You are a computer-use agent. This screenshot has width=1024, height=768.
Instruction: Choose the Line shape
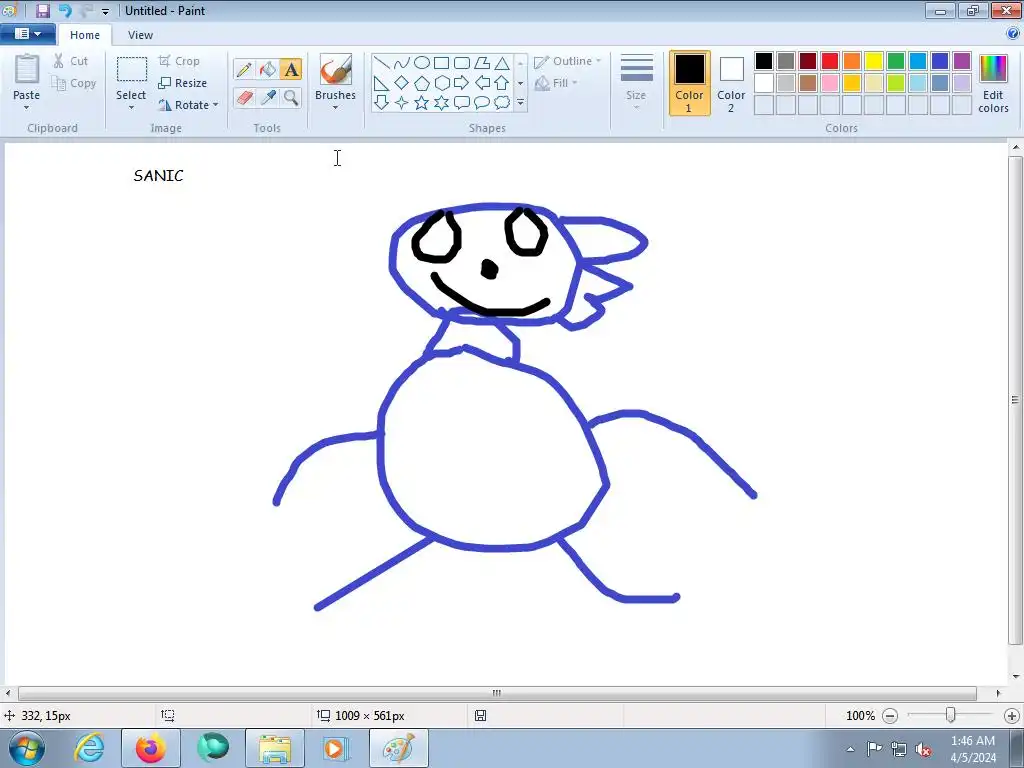point(382,63)
